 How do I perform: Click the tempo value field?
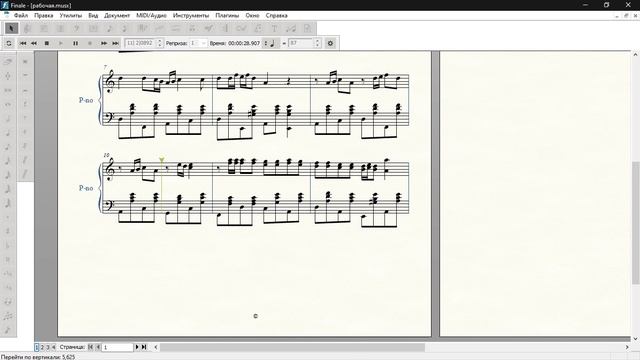[301, 43]
